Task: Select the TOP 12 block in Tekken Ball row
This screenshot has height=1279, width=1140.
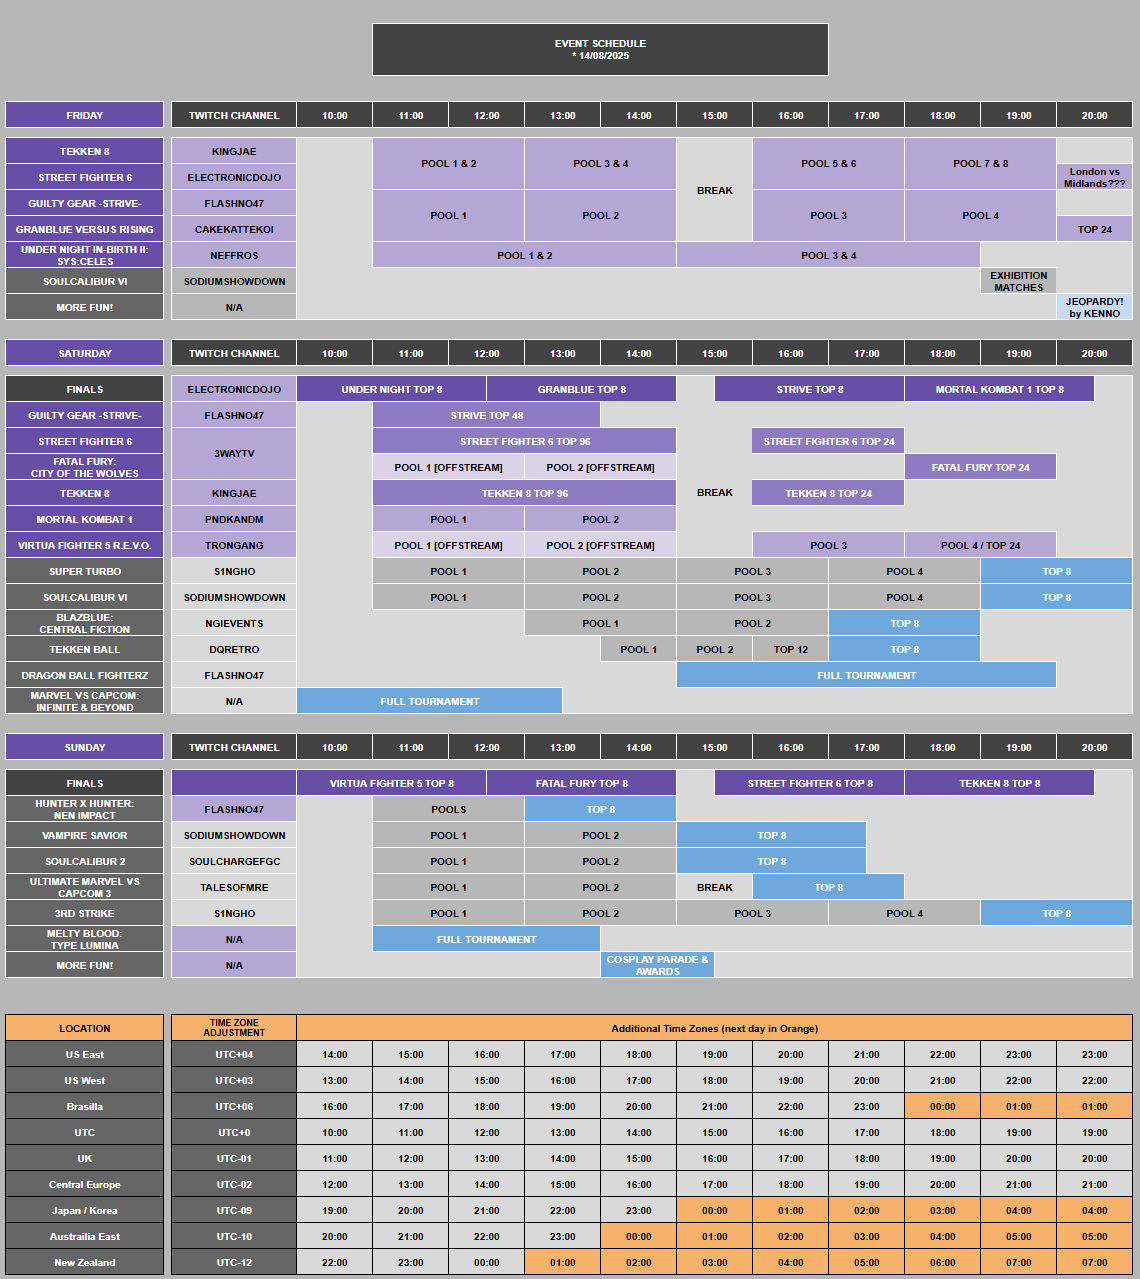Action: point(790,649)
